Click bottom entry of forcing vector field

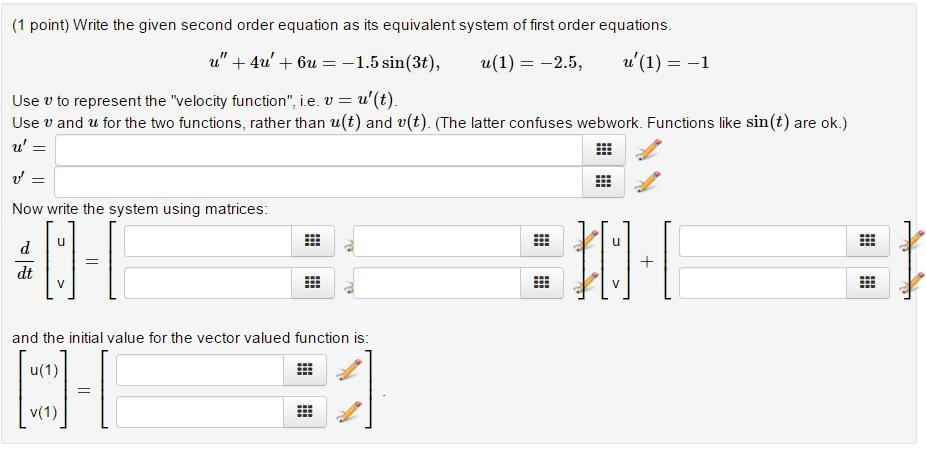[763, 283]
